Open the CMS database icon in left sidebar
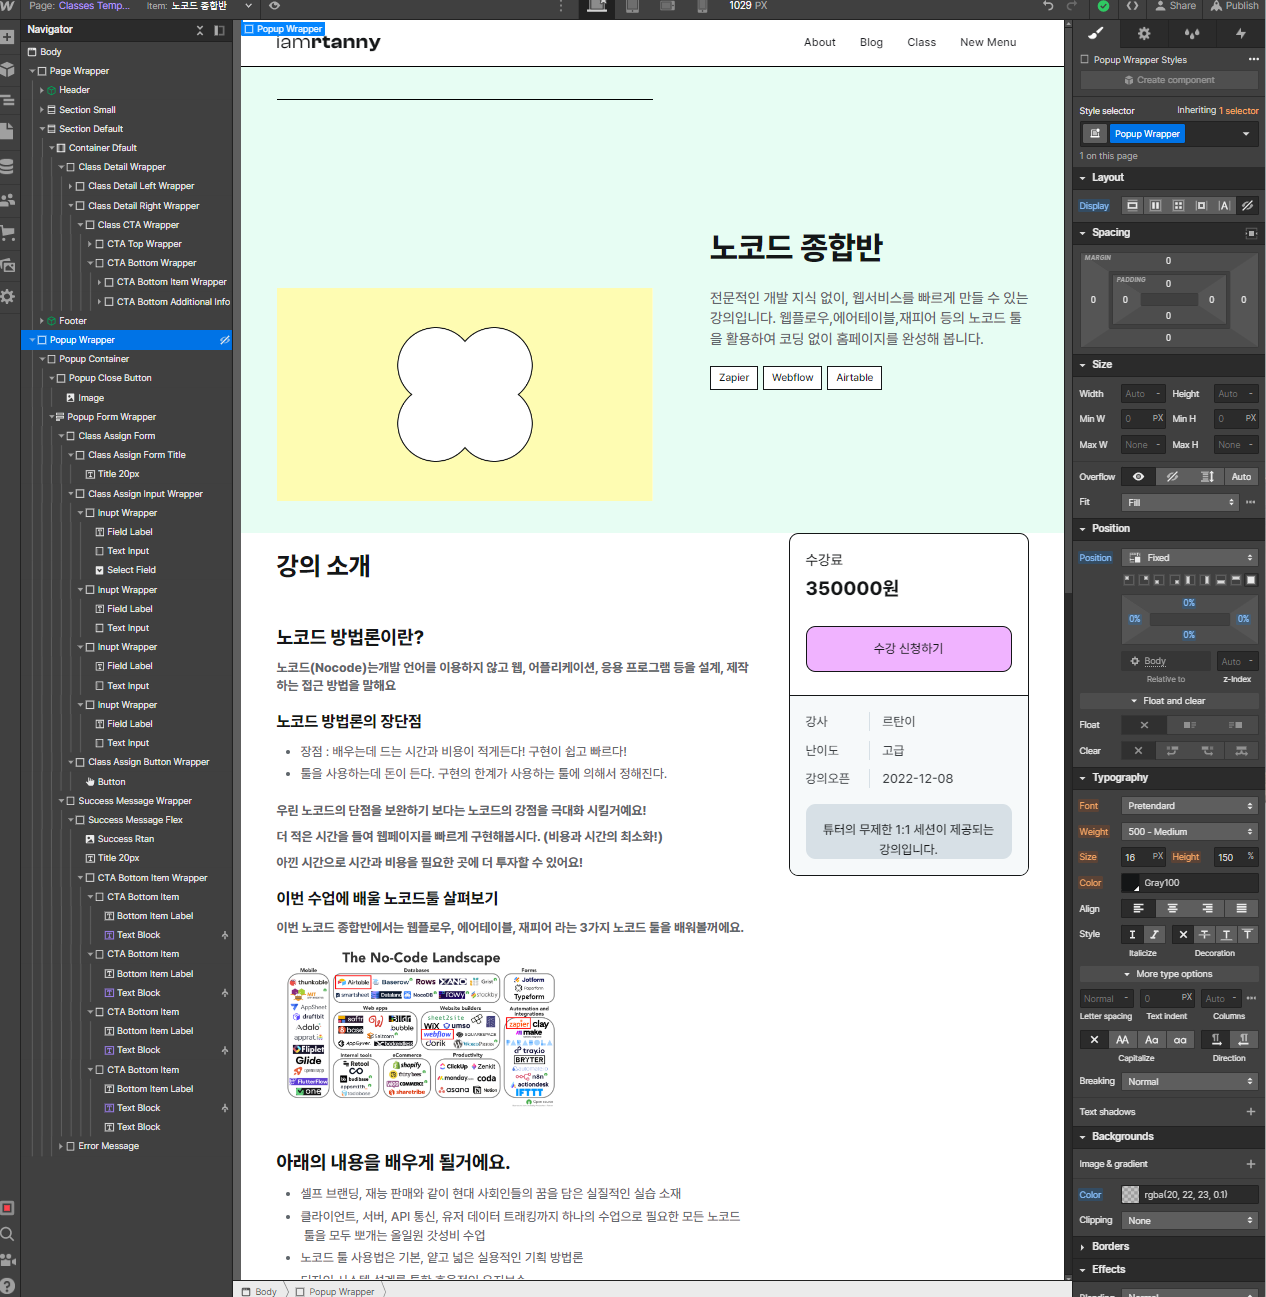Viewport: 1266px width, 1297px height. (7, 166)
